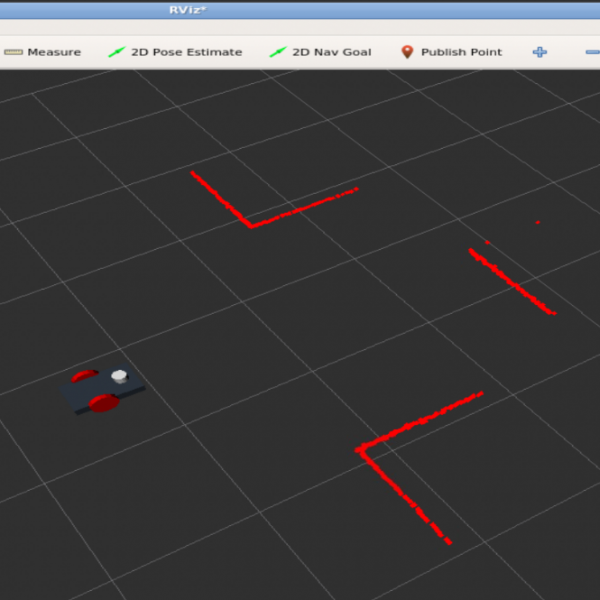Click the 2D Pose Estimate green arrow icon

[117, 52]
